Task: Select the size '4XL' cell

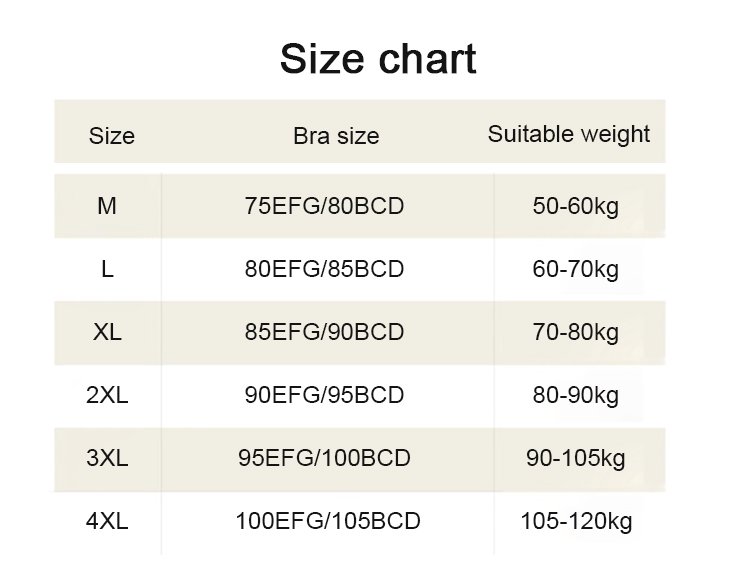Action: click(x=107, y=521)
